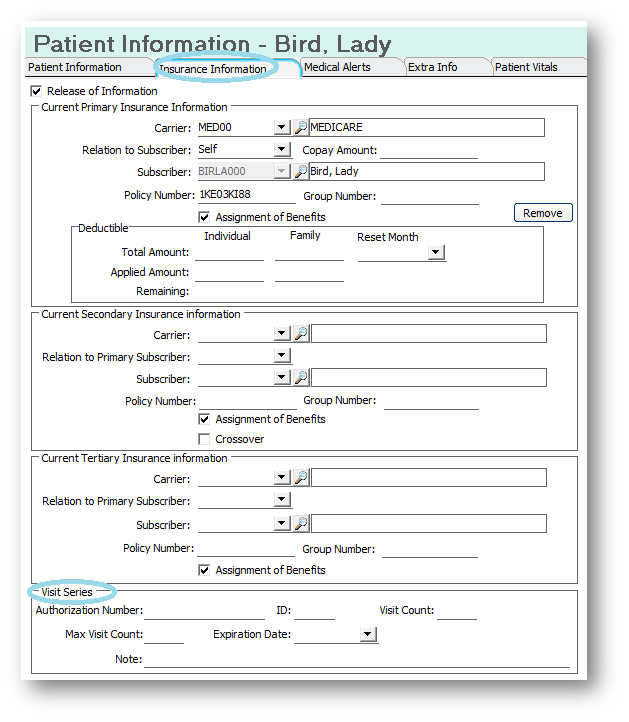Click primary Subscriber magnifier lookup icon

coord(301,171)
